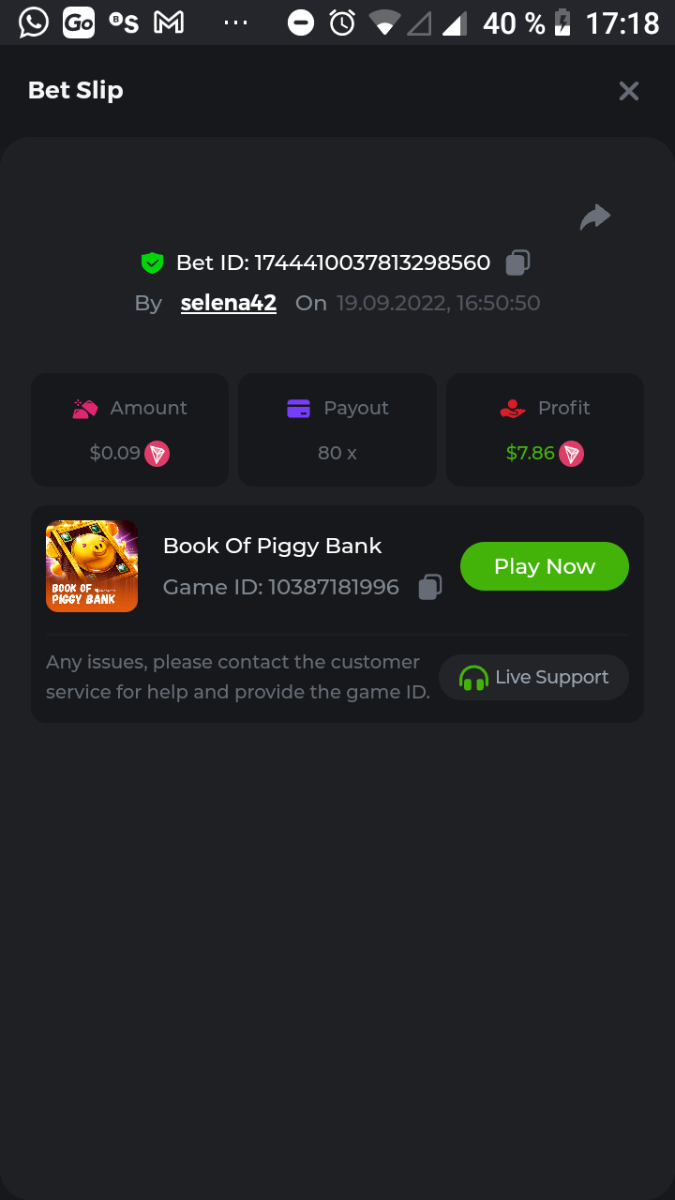Tap the TRON coin beside $0.09
This screenshot has height=1200, width=675.
click(157, 454)
